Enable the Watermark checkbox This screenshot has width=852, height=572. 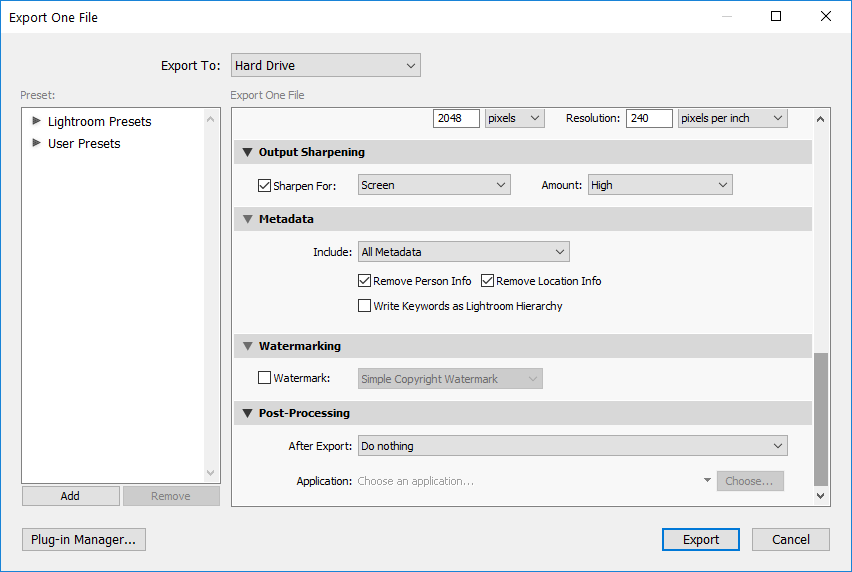[265, 379]
